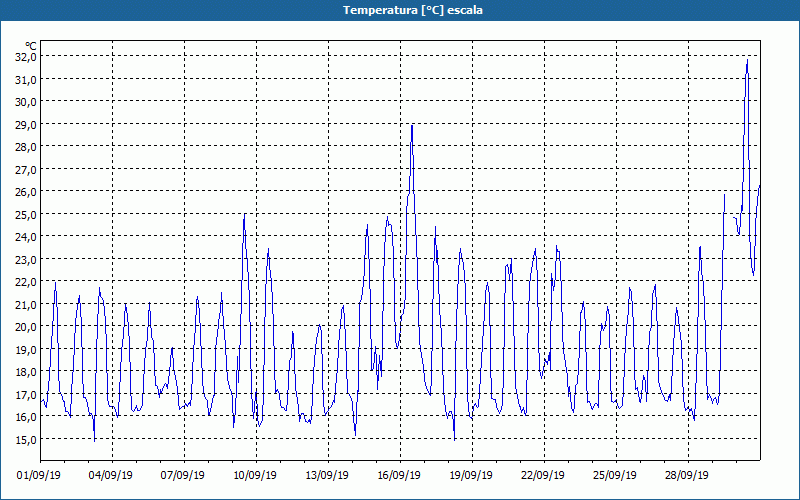Select the 30,0 axis value
The width and height of the screenshot is (800, 500).
26,102
